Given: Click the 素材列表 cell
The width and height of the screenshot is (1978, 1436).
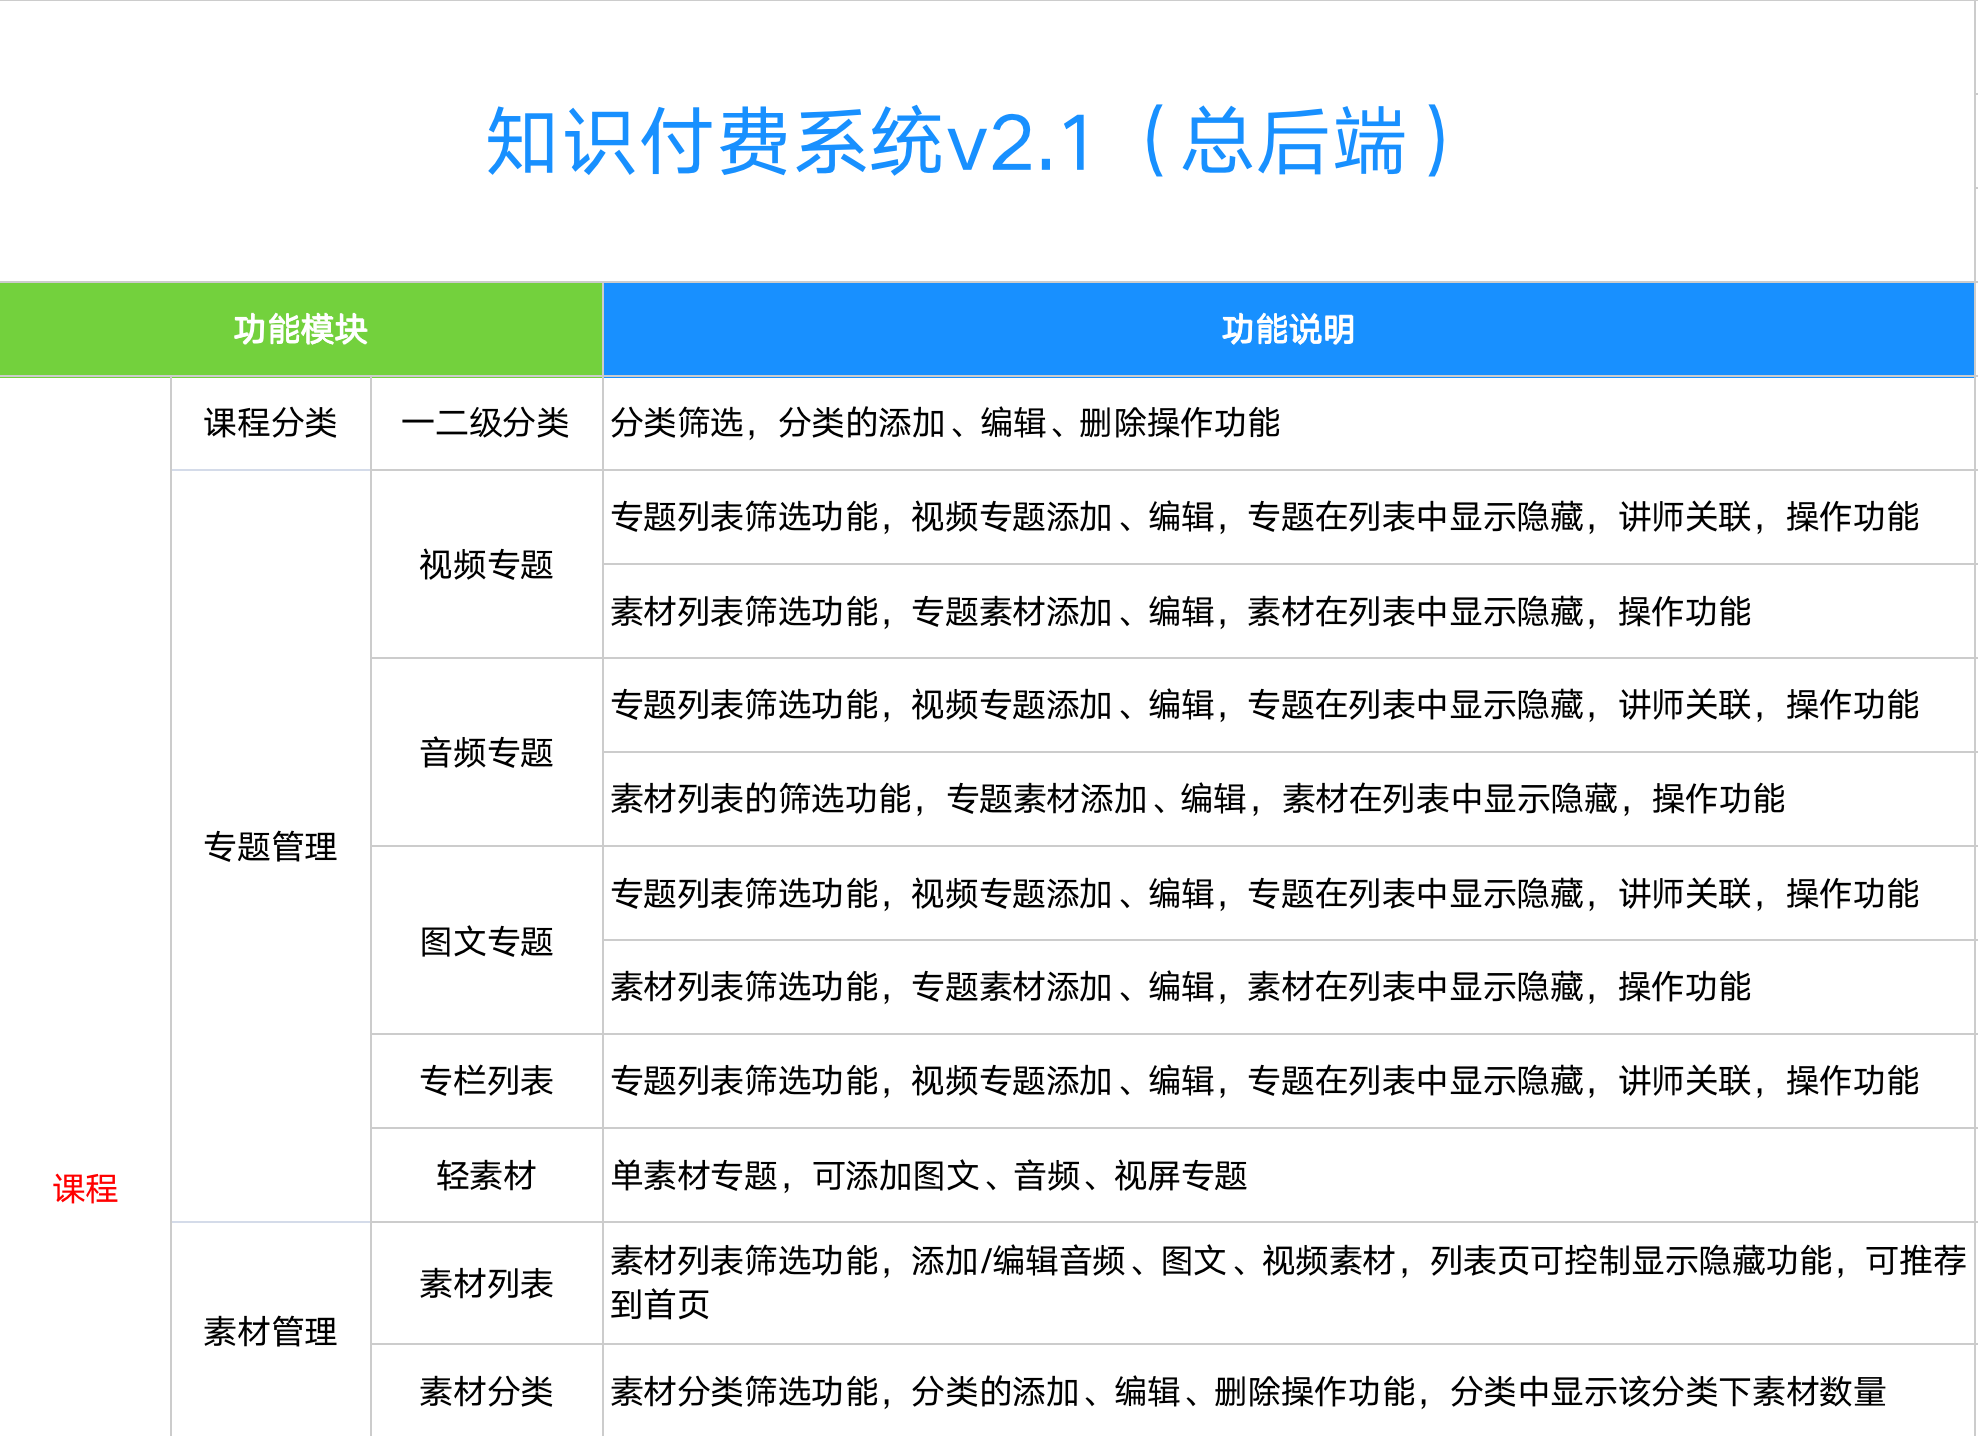Looking at the screenshot, I should click(486, 1283).
